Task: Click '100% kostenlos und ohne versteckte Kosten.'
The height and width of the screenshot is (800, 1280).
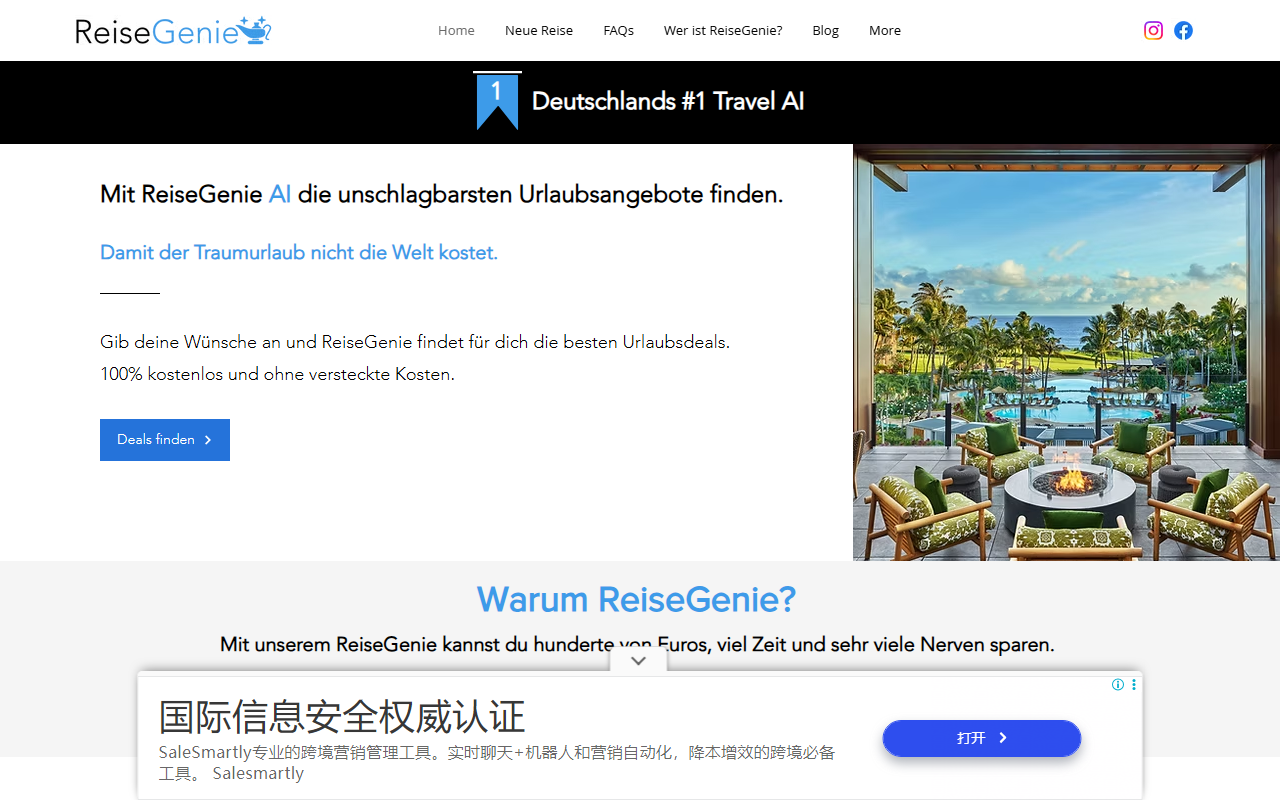Action: [x=277, y=374]
